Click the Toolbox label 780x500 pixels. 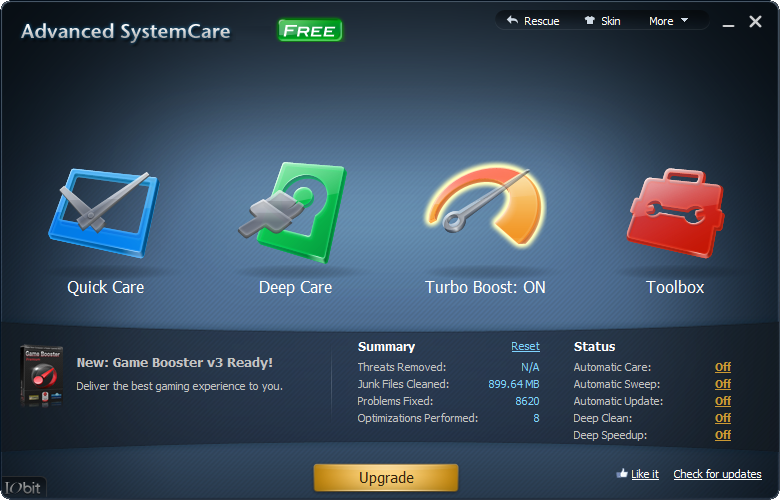point(675,288)
